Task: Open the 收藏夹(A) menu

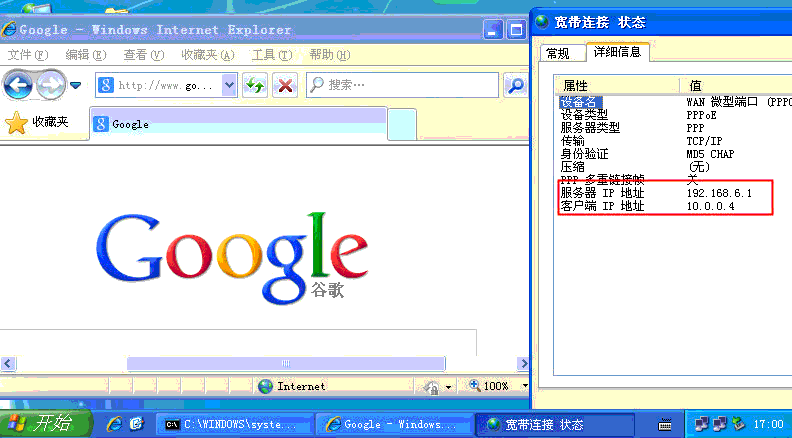Action: click(208, 55)
